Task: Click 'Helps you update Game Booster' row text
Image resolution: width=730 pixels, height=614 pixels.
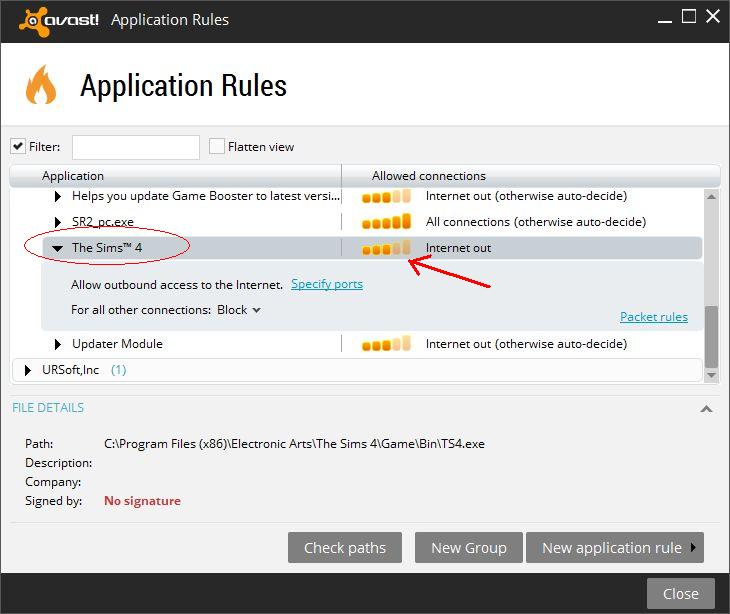Action: (206, 196)
